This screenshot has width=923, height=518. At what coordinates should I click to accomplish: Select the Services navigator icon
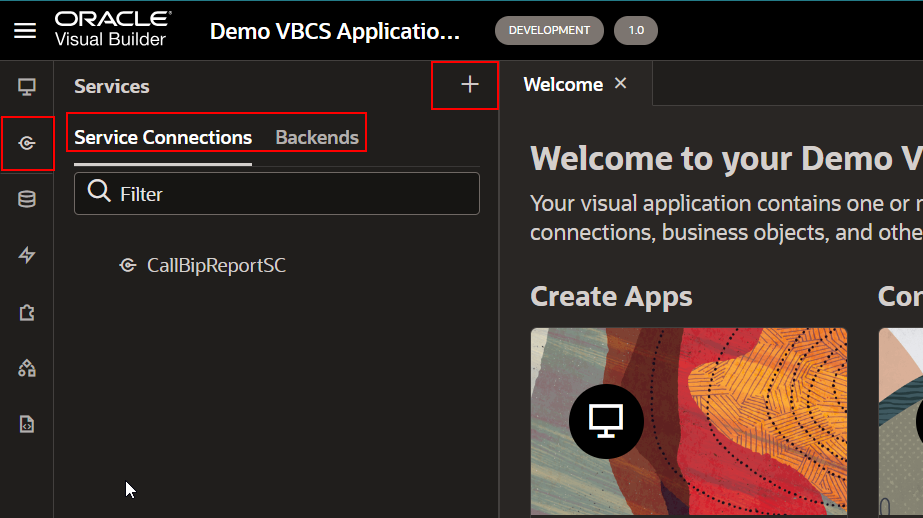pyautogui.click(x=26, y=143)
